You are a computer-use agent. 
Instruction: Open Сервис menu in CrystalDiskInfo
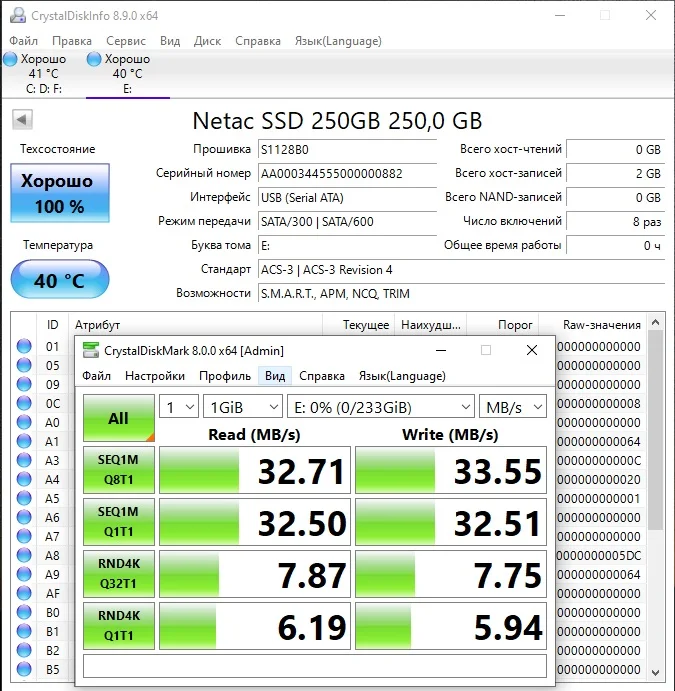click(126, 41)
